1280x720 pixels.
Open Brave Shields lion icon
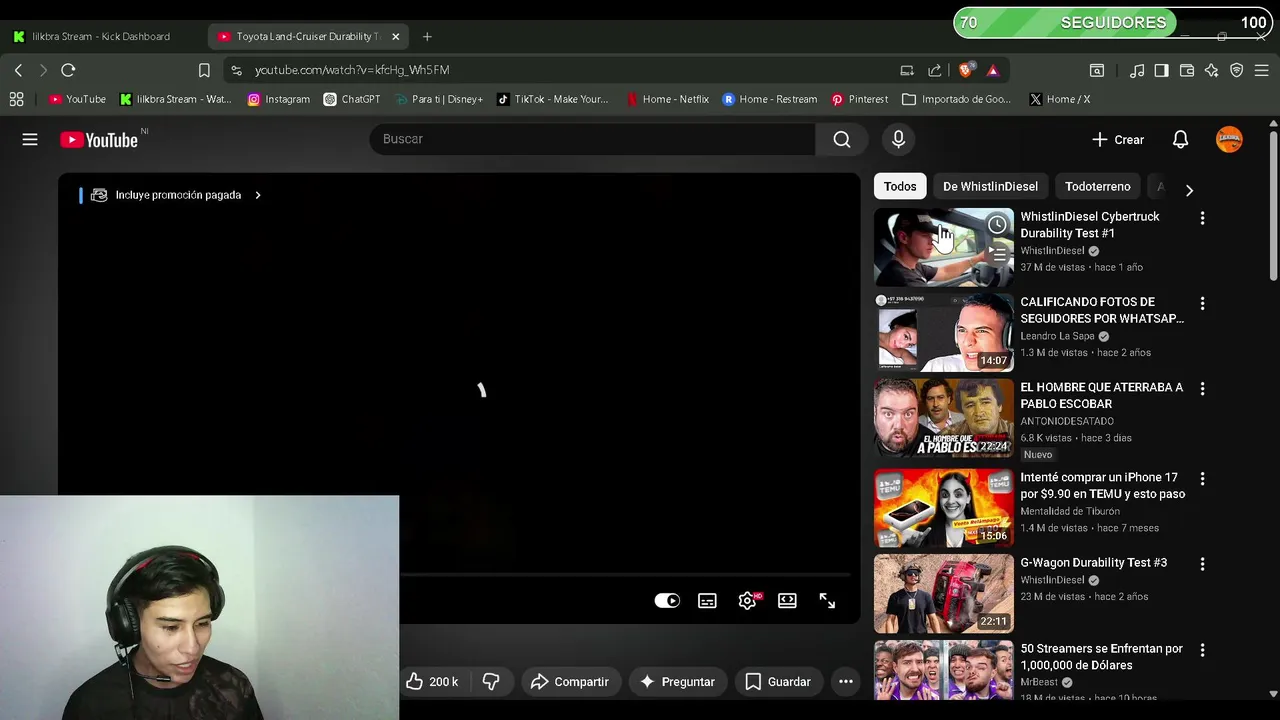pyautogui.click(x=966, y=70)
